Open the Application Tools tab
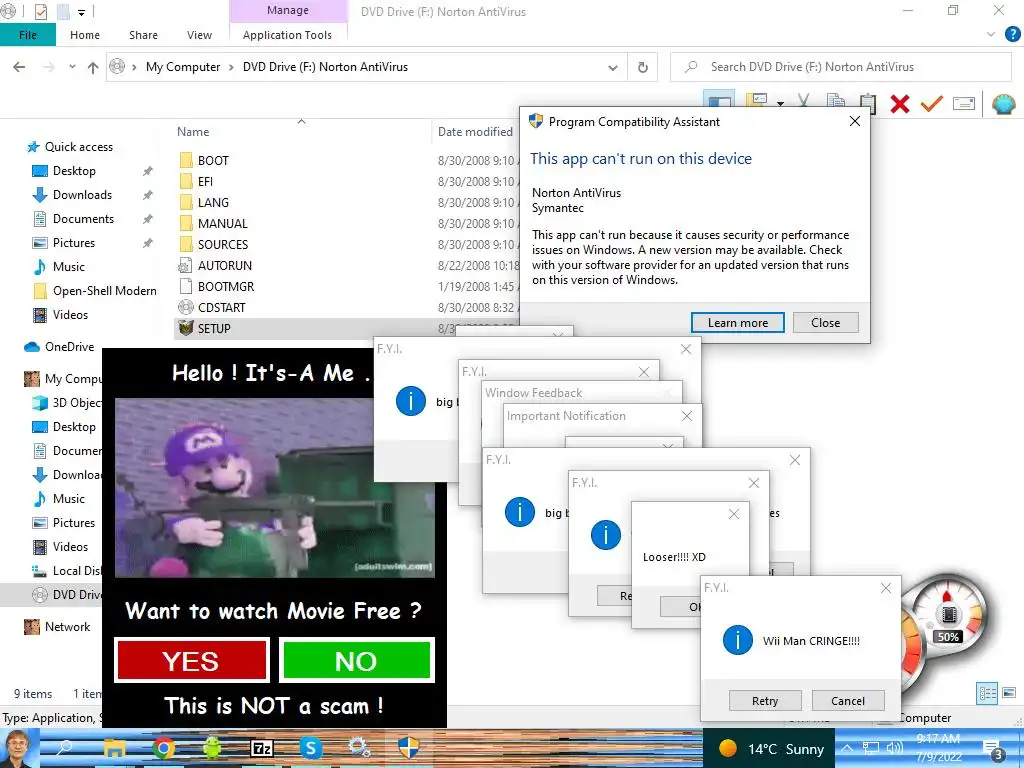The width and height of the screenshot is (1024, 768). pyautogui.click(x=287, y=35)
